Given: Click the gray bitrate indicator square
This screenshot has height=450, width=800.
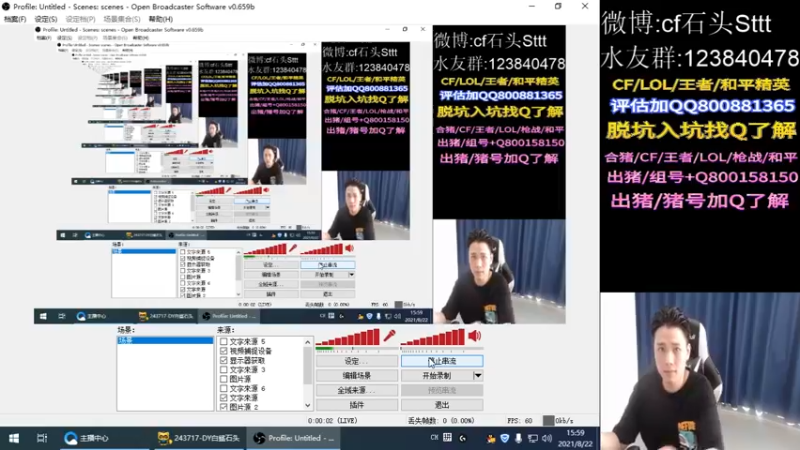Looking at the screenshot, I should pyautogui.click(x=548, y=421).
